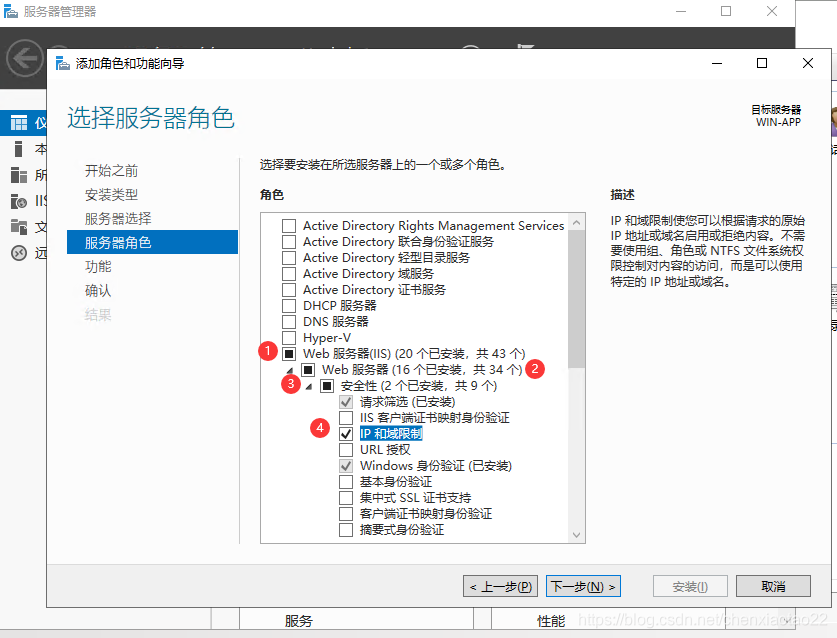837x638 pixels.
Task: Click the IIS icon in Server Manager sidebar
Action: point(19,201)
